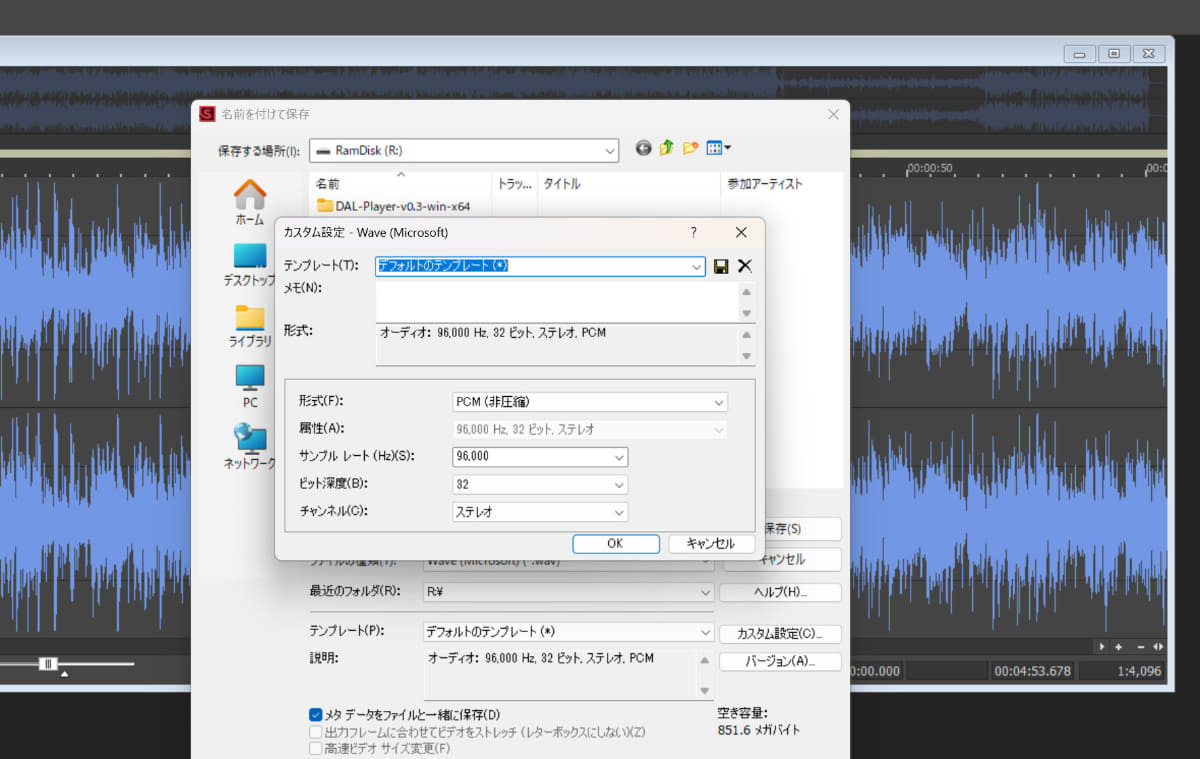Open the チャンネル ステレオ dropdown
This screenshot has height=759, width=1200.
coord(540,512)
